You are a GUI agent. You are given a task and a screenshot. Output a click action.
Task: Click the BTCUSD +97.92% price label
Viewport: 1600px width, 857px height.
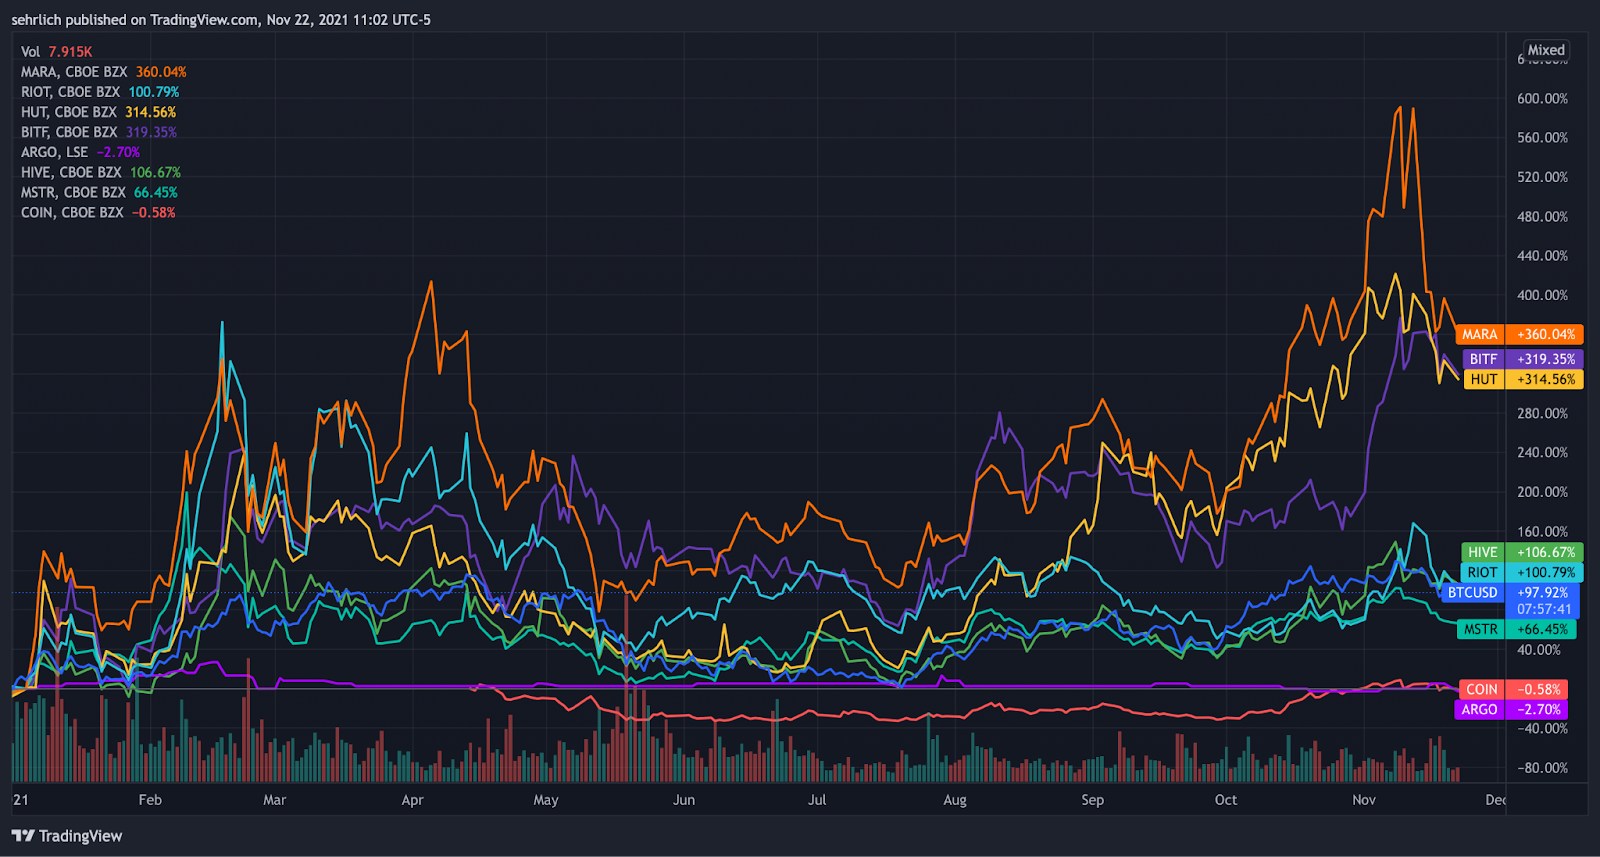click(x=1511, y=592)
